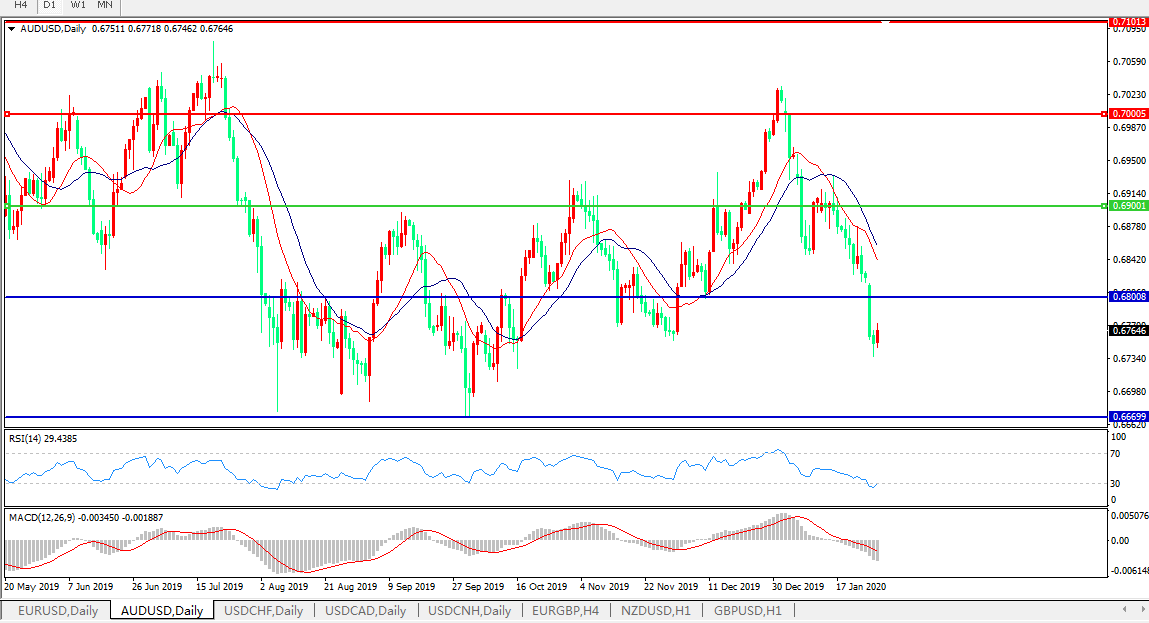
Task: Click the triangle beside AUDUSD,Daily title
Action: coord(12,29)
